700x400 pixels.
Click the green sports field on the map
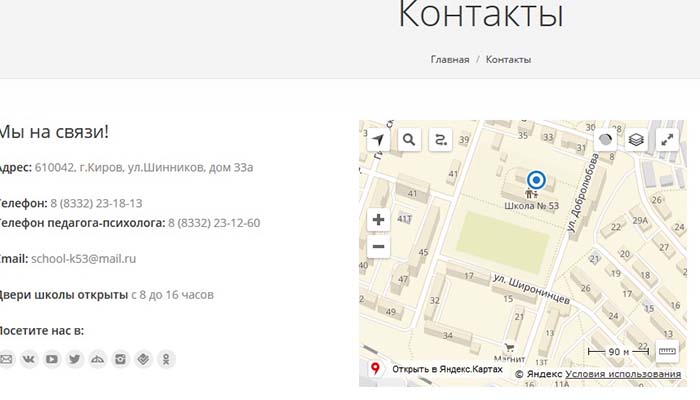503,242
